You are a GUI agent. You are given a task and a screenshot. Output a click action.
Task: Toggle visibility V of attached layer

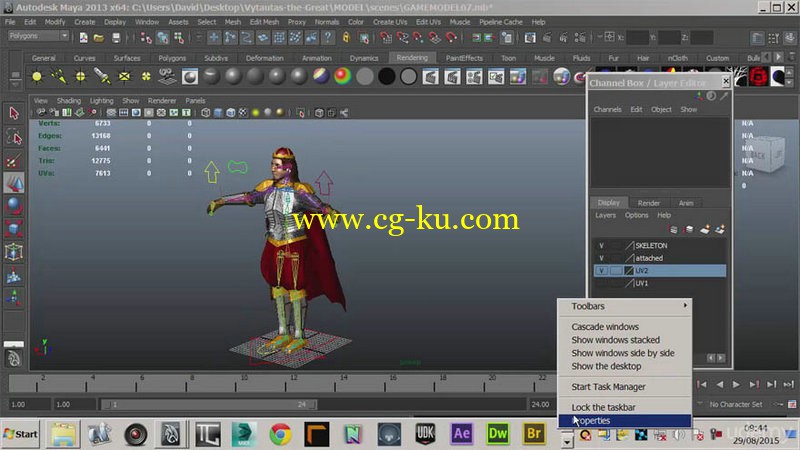[602, 258]
